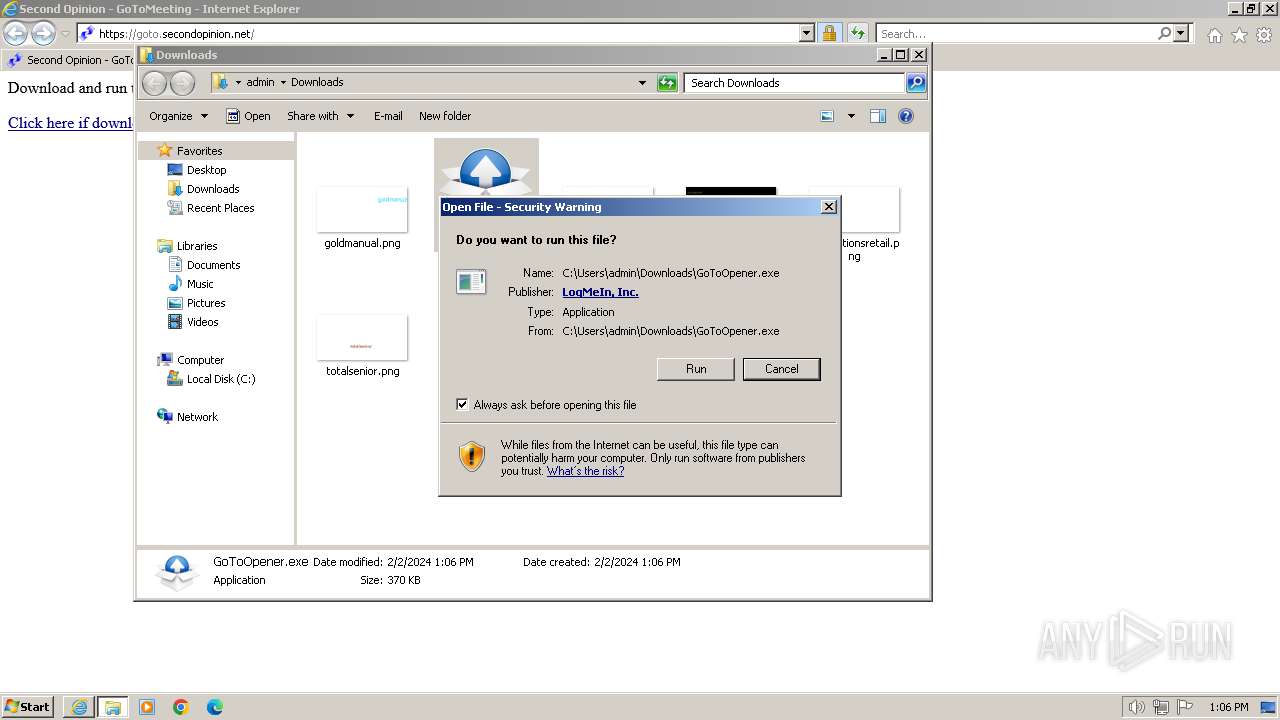
Task: Uncheck Always ask before opening this file
Action: (462, 405)
